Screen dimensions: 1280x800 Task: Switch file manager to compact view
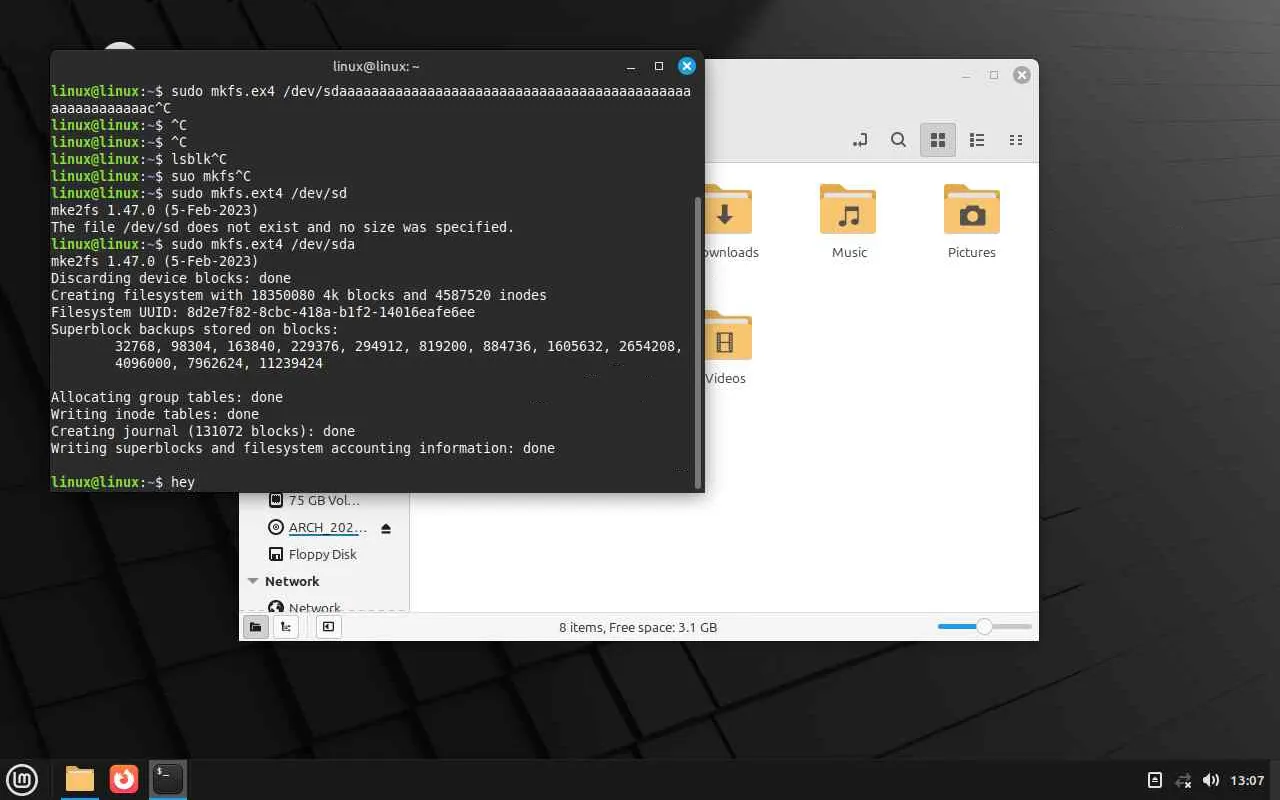pyautogui.click(x=1016, y=140)
